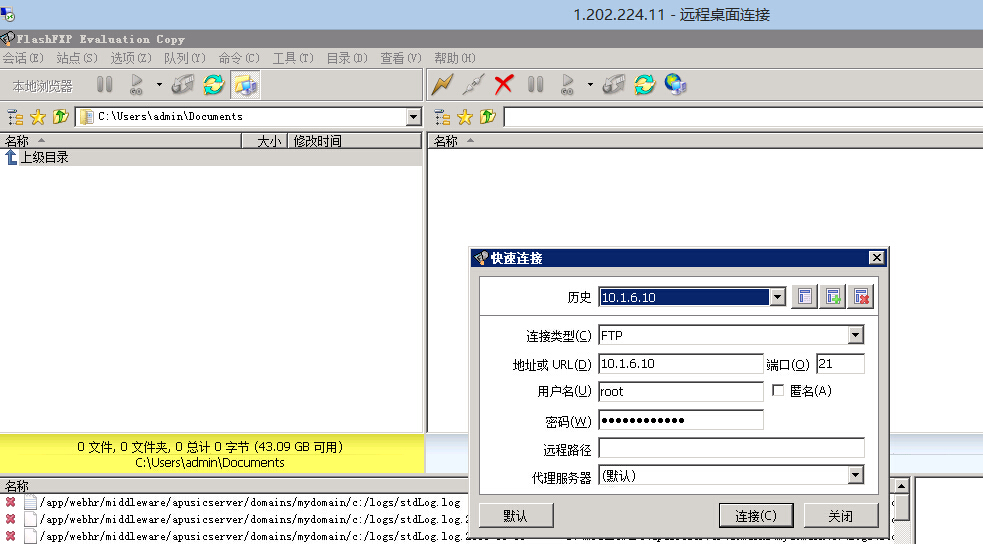Open the 查看 menu
Screen dimensions: 983x544
pyautogui.click(x=401, y=58)
